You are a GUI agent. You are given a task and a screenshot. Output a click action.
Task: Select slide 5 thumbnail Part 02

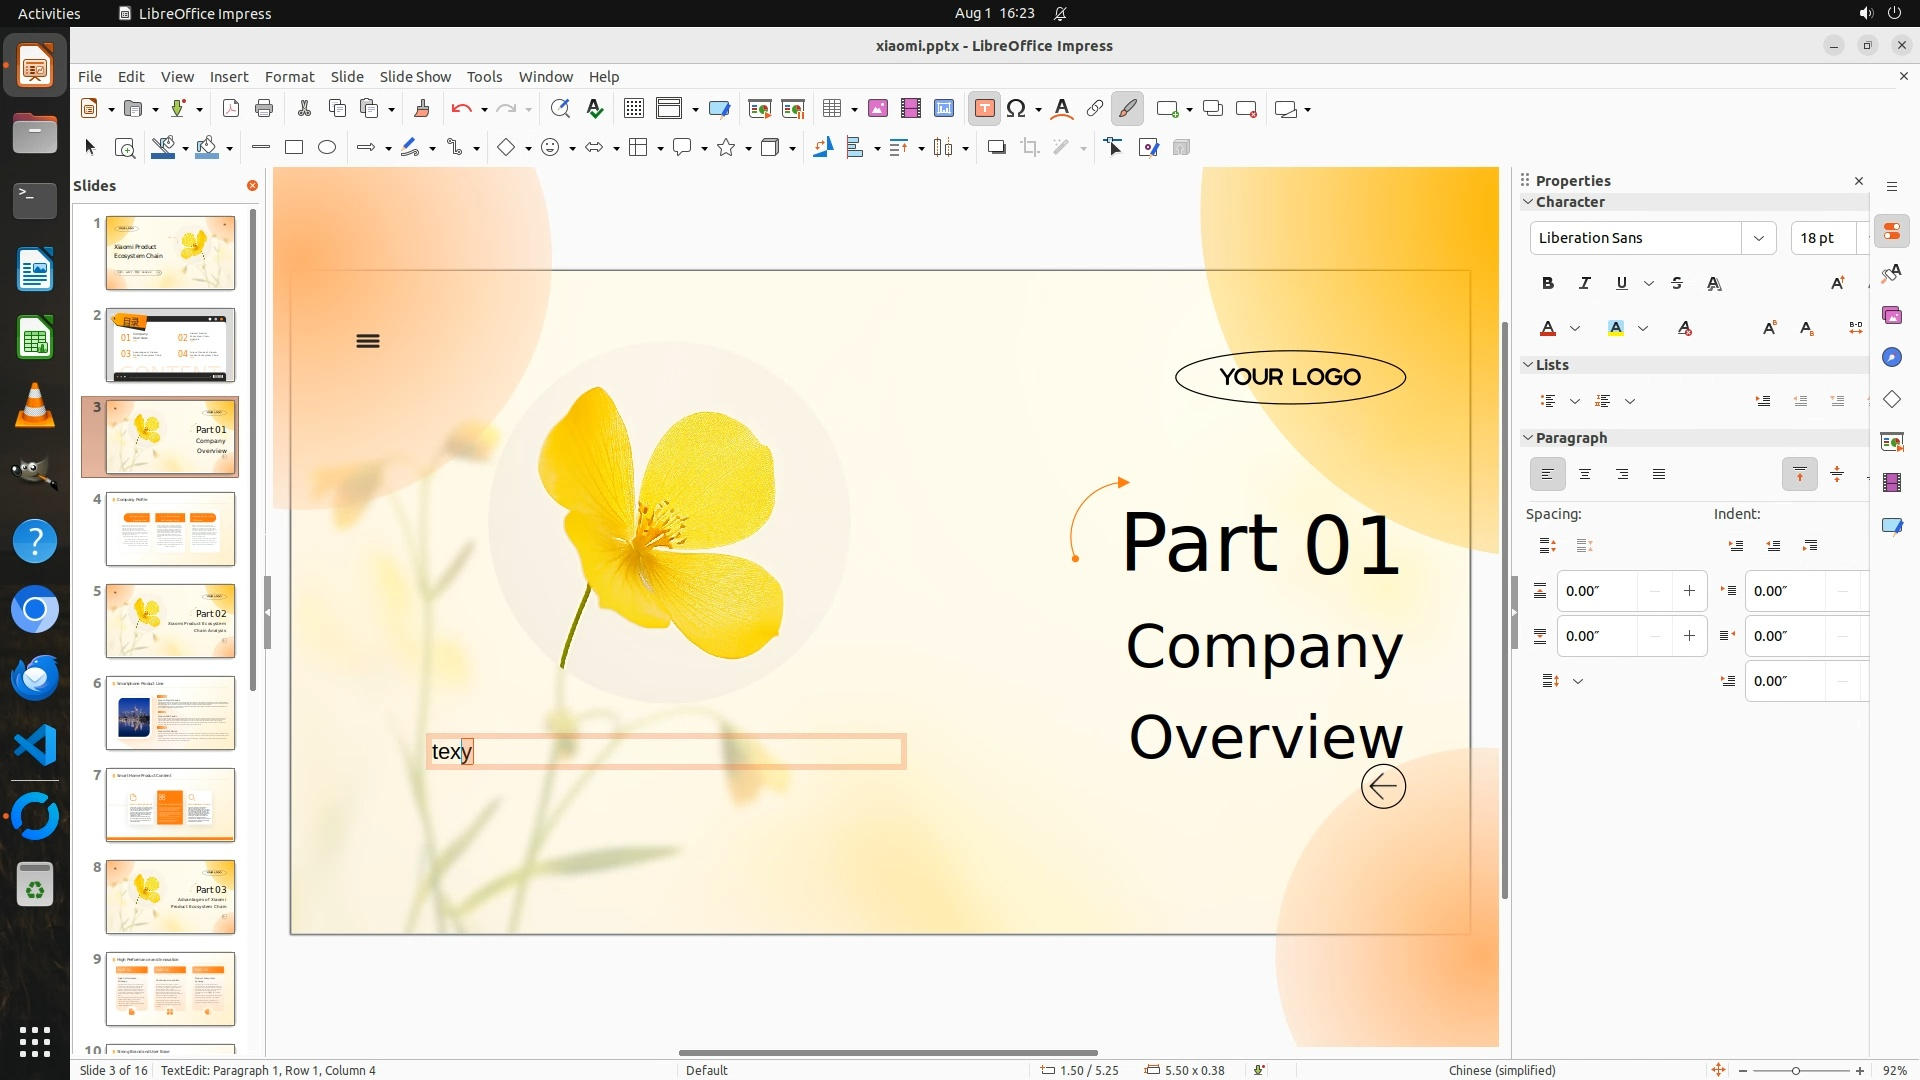pos(170,621)
